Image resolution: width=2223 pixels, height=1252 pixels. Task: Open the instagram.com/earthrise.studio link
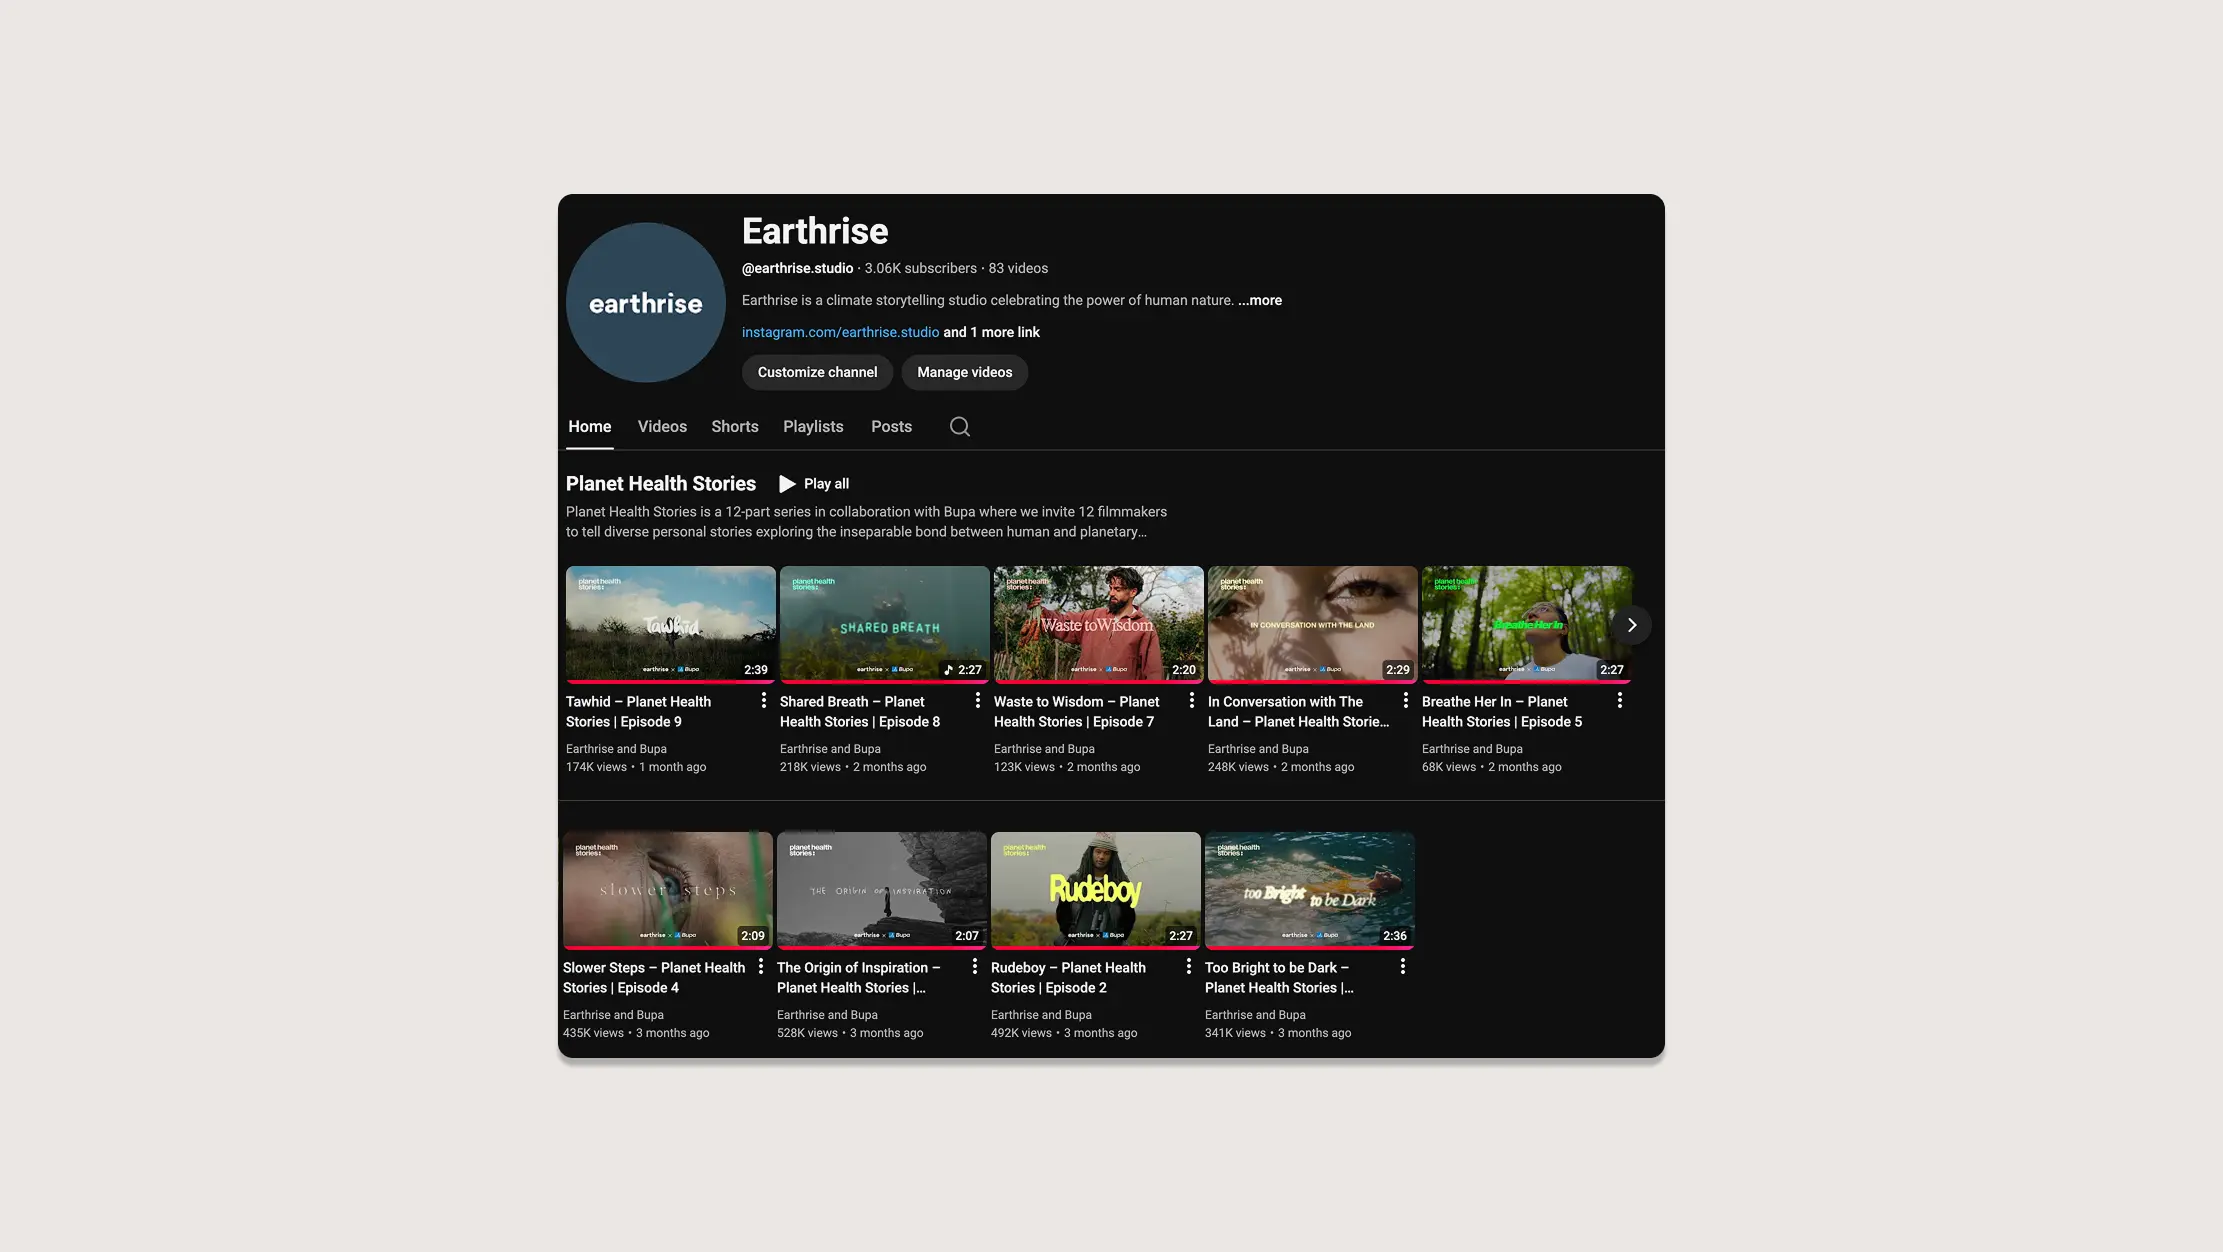pyautogui.click(x=840, y=332)
